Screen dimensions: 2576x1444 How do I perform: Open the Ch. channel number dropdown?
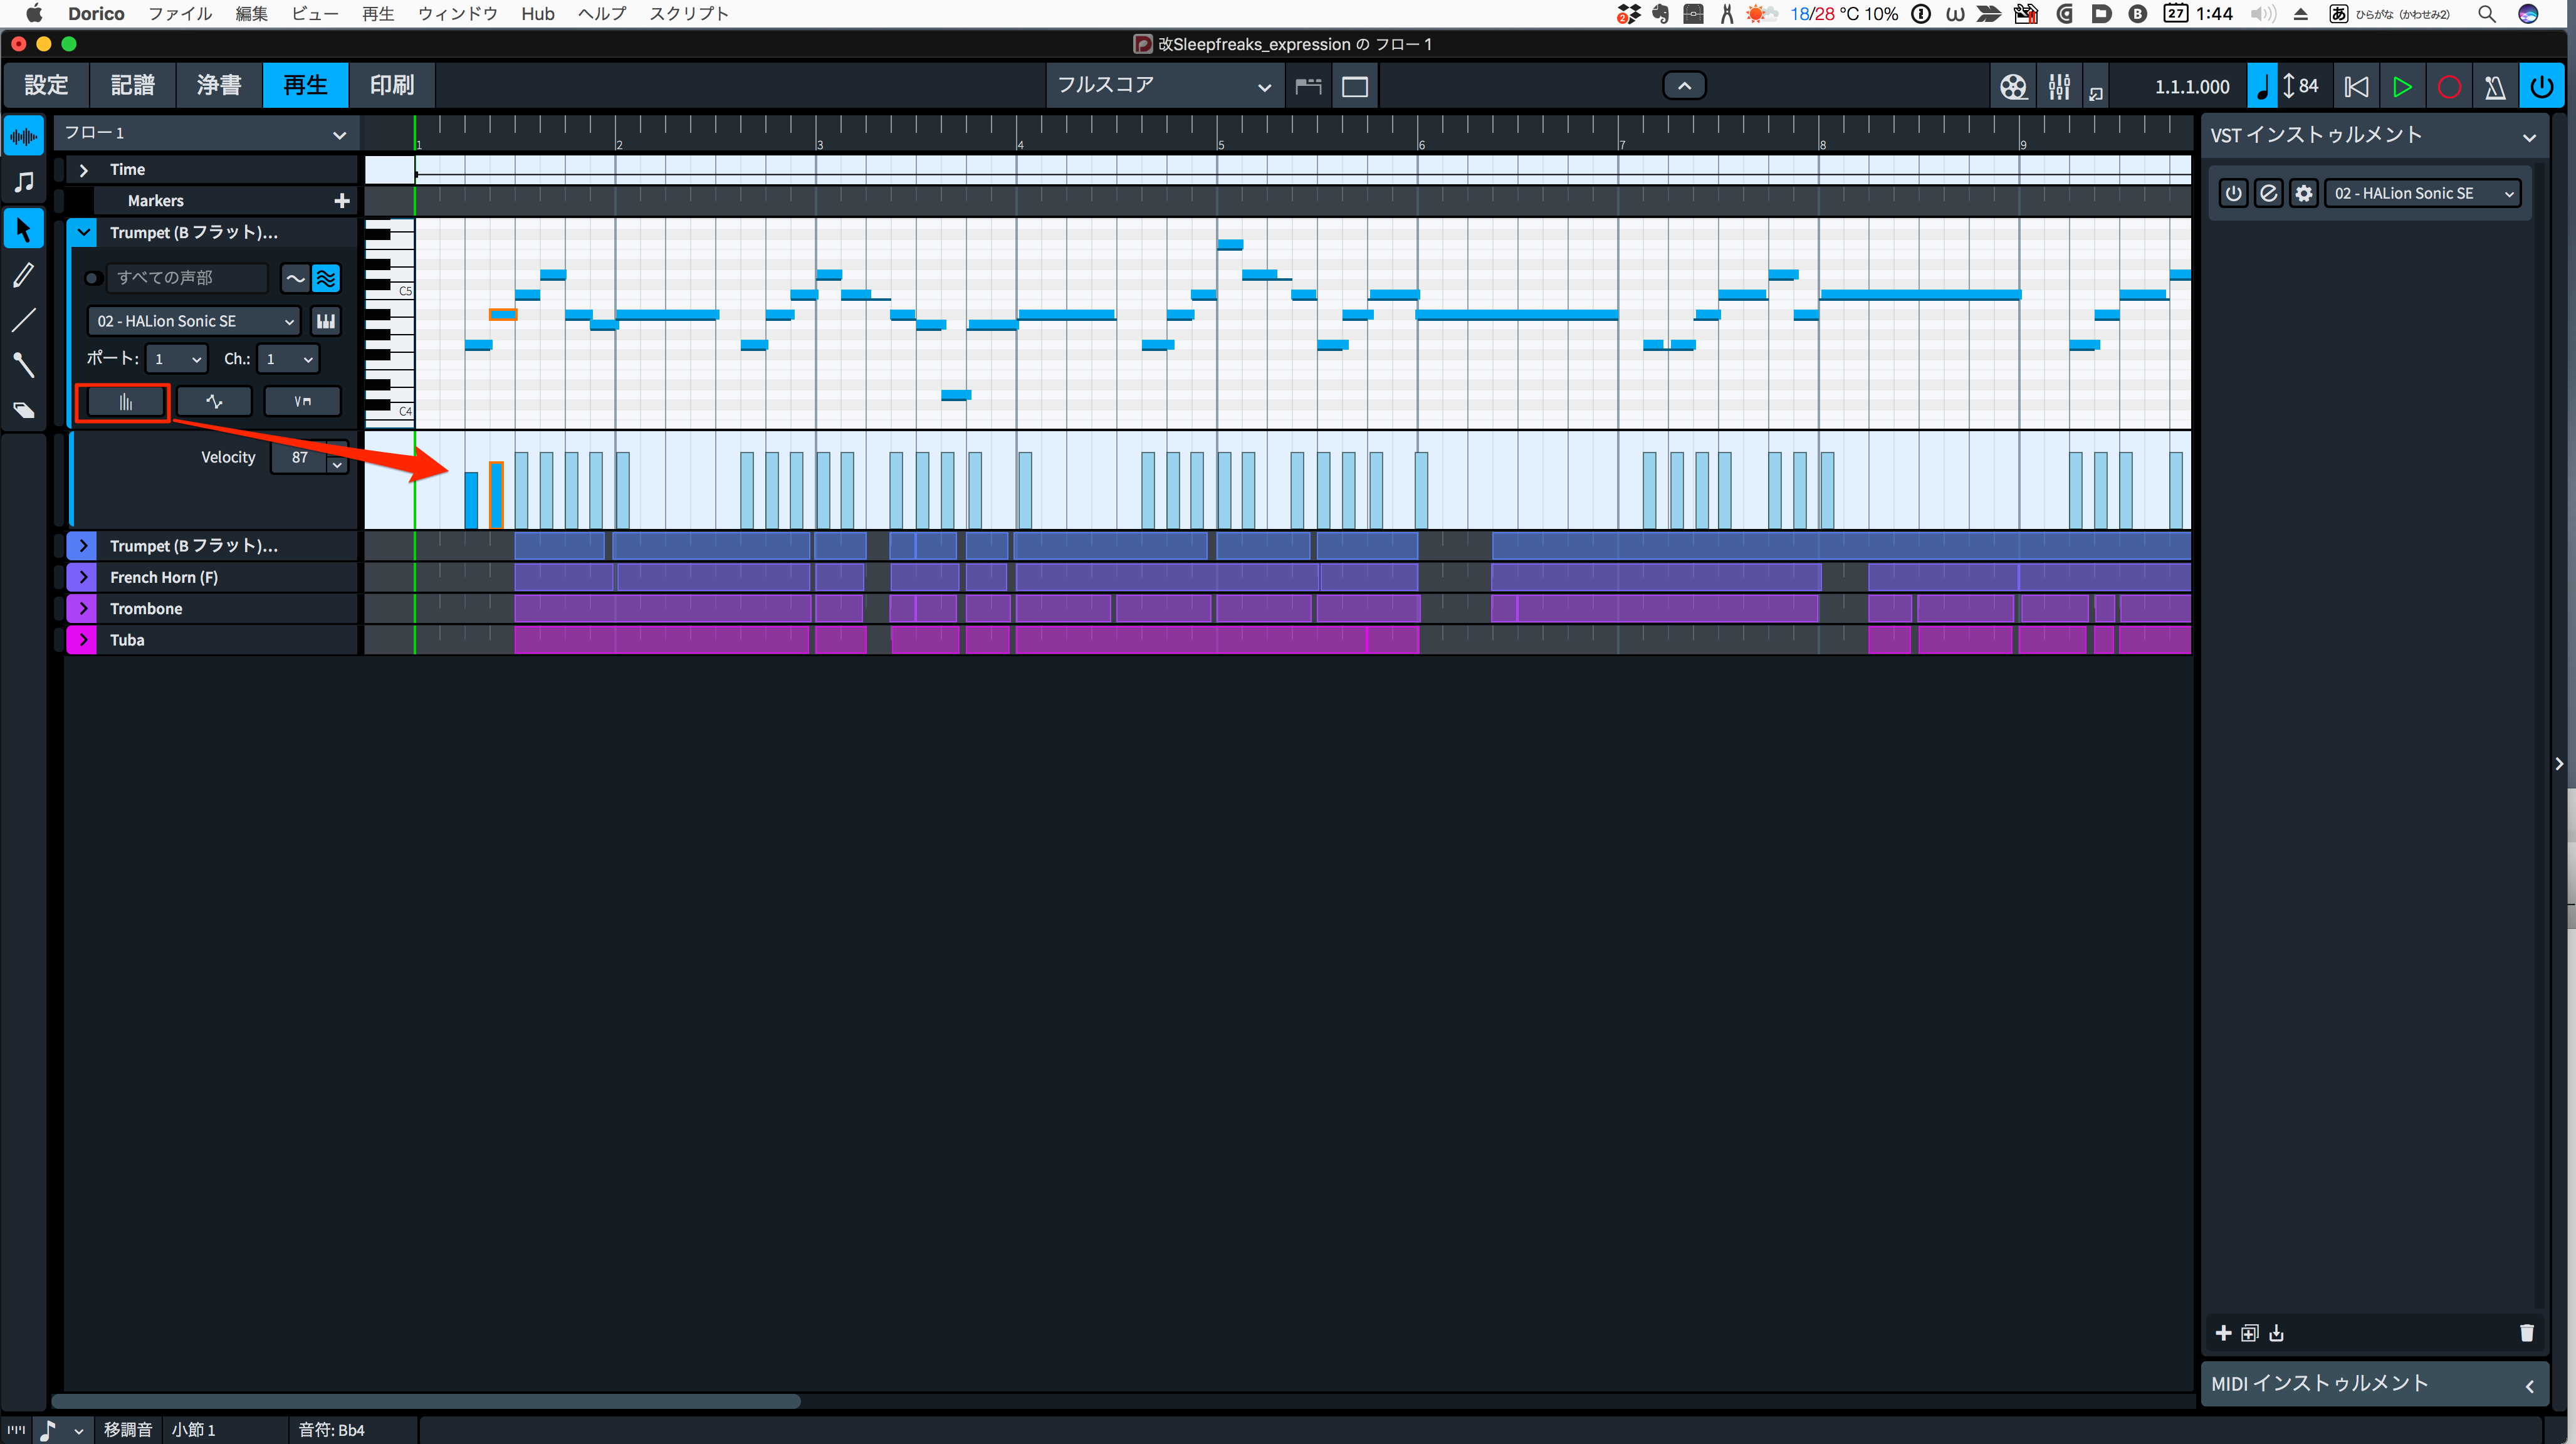click(288, 359)
